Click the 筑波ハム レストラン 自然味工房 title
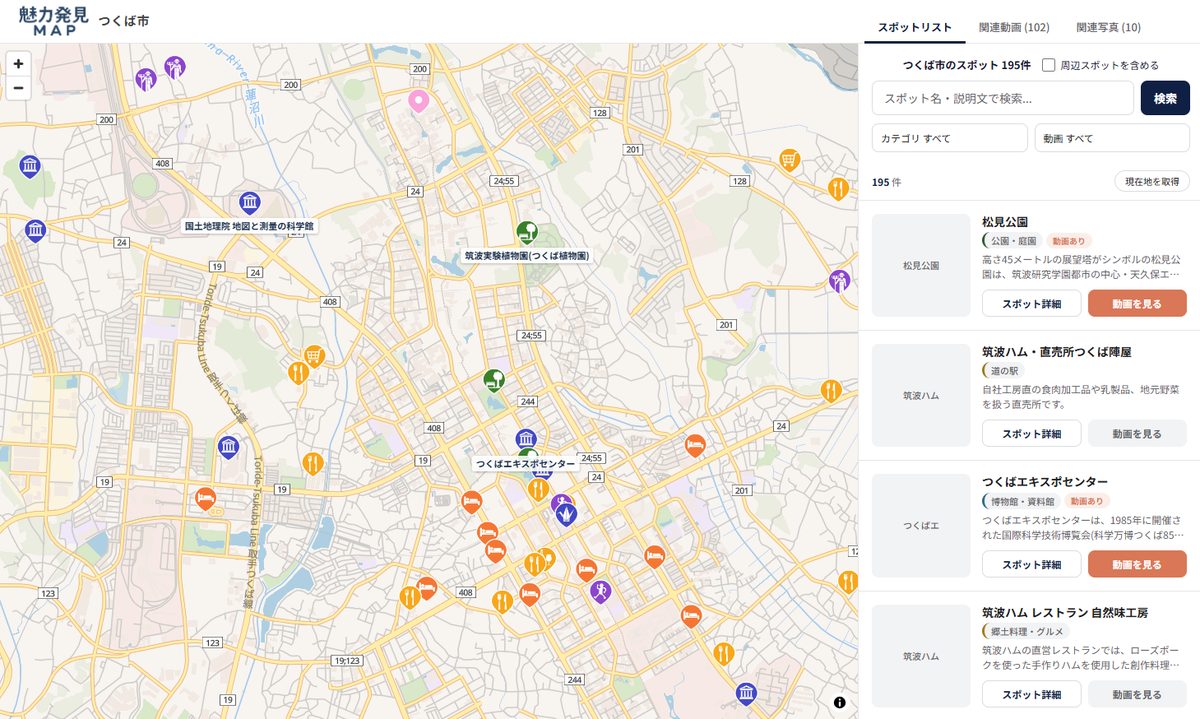The height and width of the screenshot is (719, 1200). point(1065,612)
